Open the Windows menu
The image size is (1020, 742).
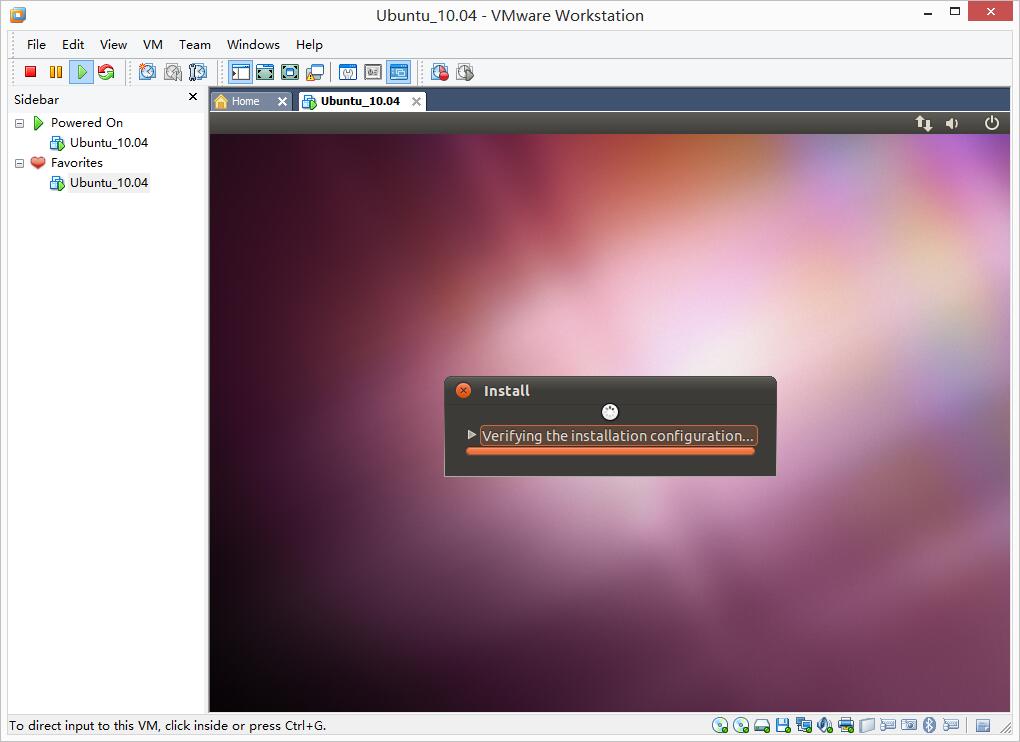pyautogui.click(x=253, y=44)
